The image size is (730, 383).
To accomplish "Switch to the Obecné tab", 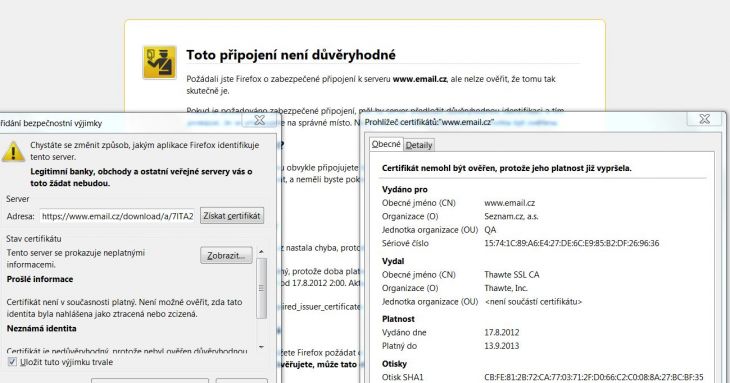I will point(386,144).
